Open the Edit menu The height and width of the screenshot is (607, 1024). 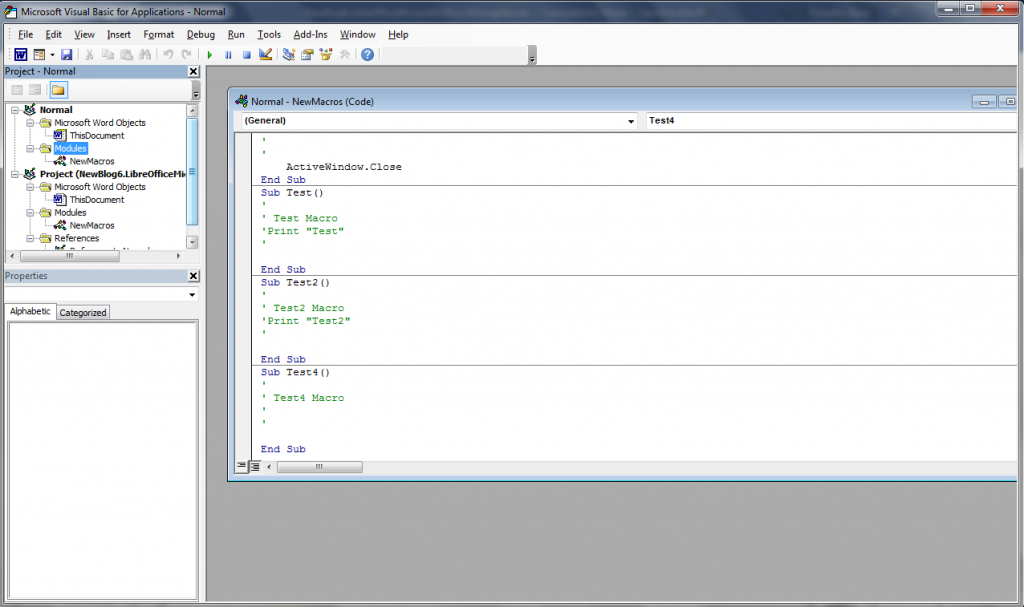[54, 35]
